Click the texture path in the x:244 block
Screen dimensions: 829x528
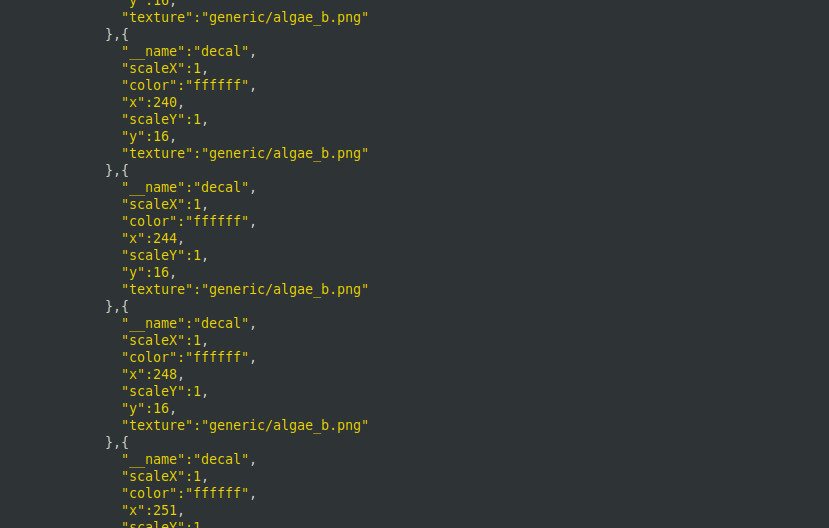286,289
